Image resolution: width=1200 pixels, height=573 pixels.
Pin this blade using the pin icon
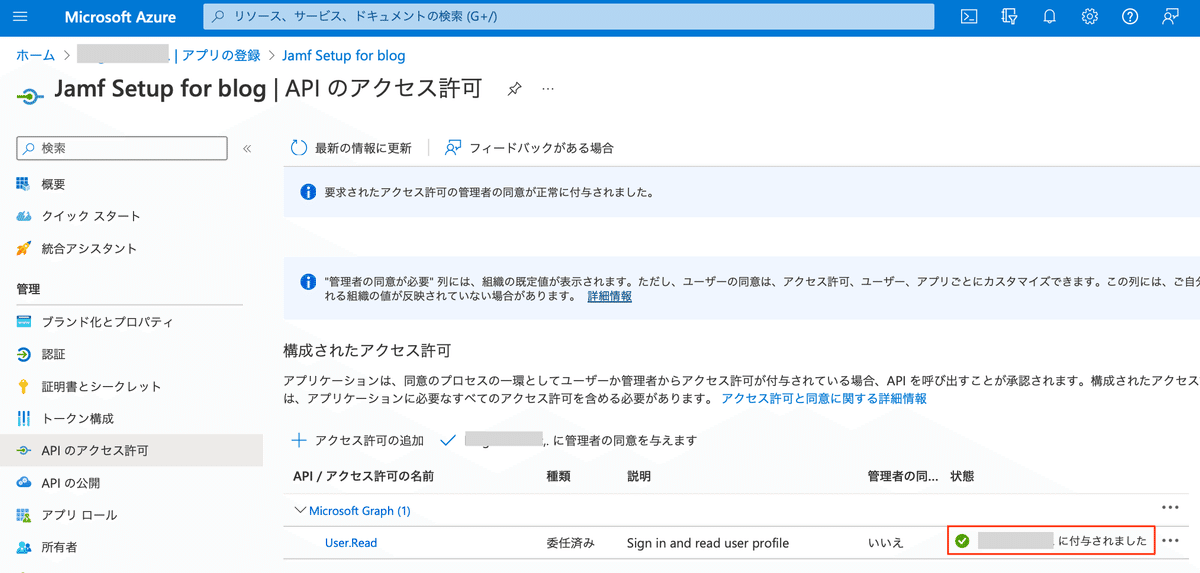[514, 89]
